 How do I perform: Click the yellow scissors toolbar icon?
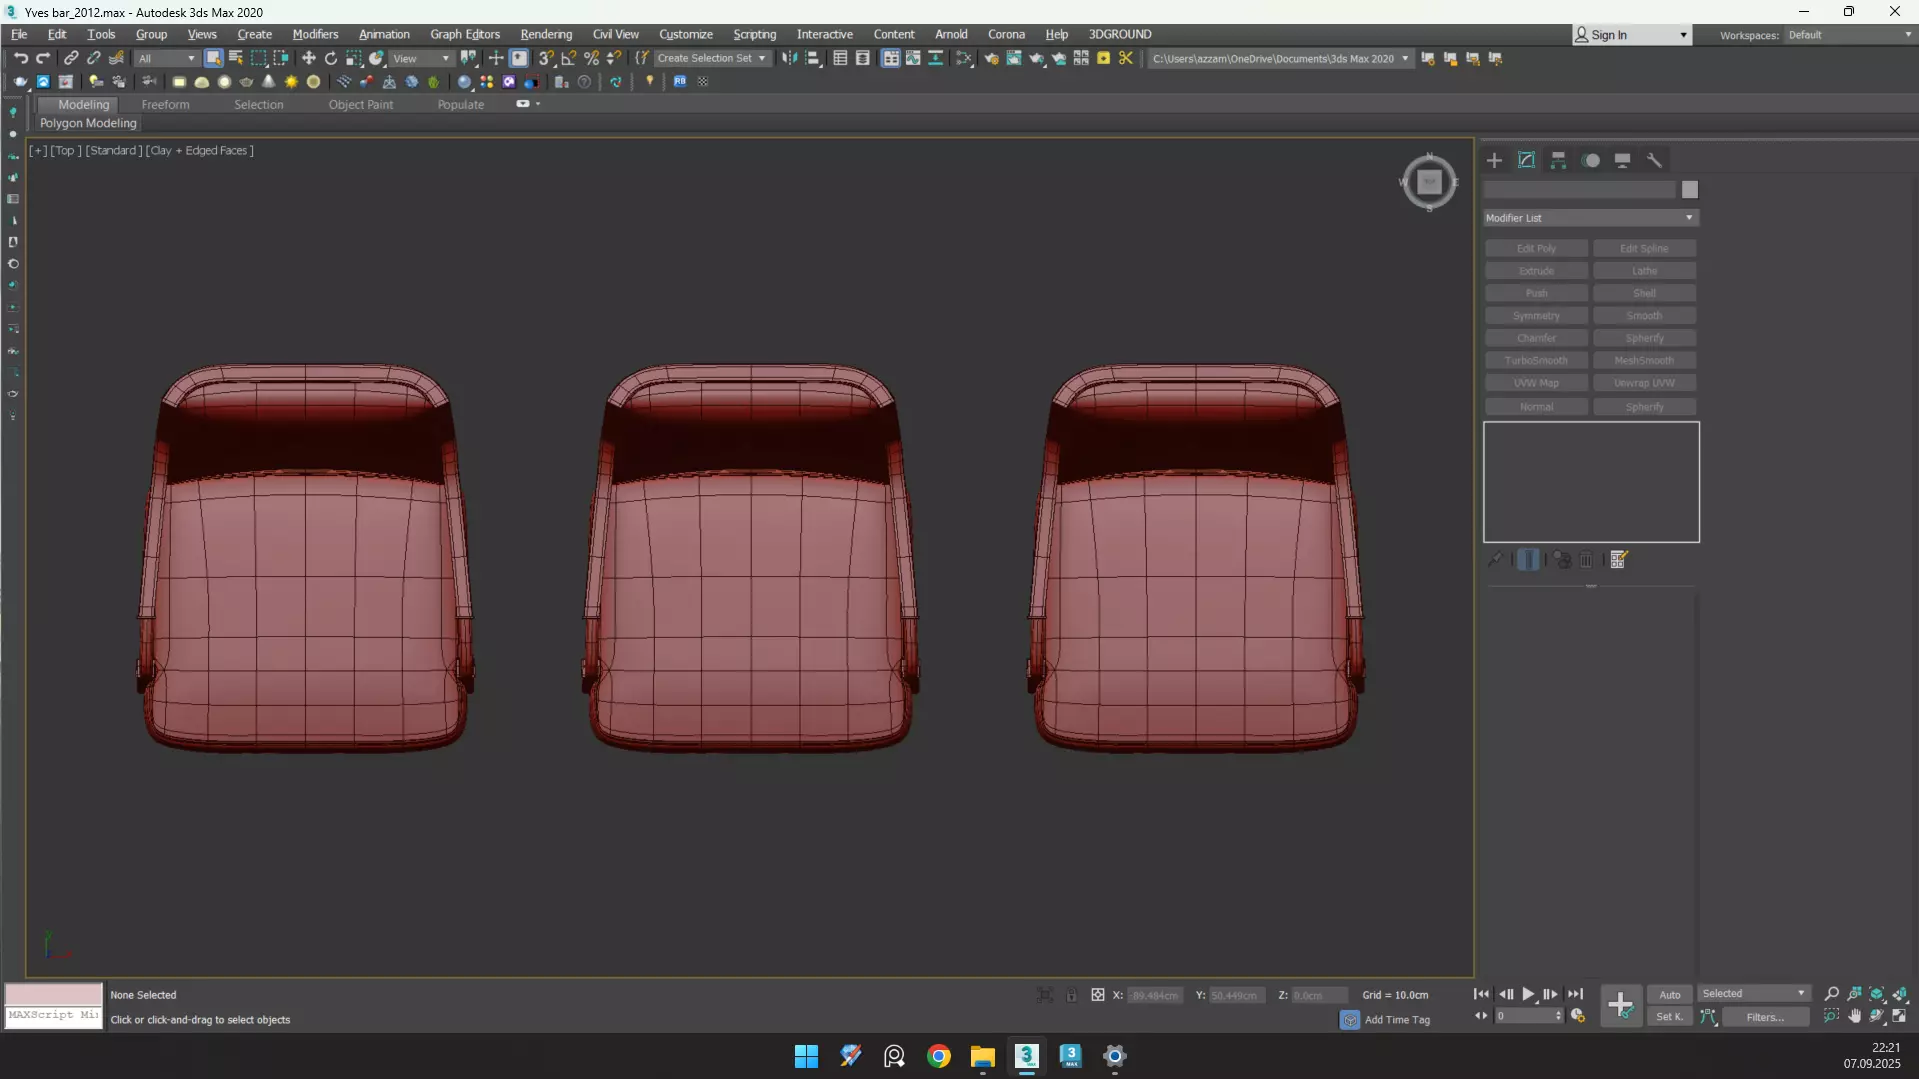[x=1126, y=58]
